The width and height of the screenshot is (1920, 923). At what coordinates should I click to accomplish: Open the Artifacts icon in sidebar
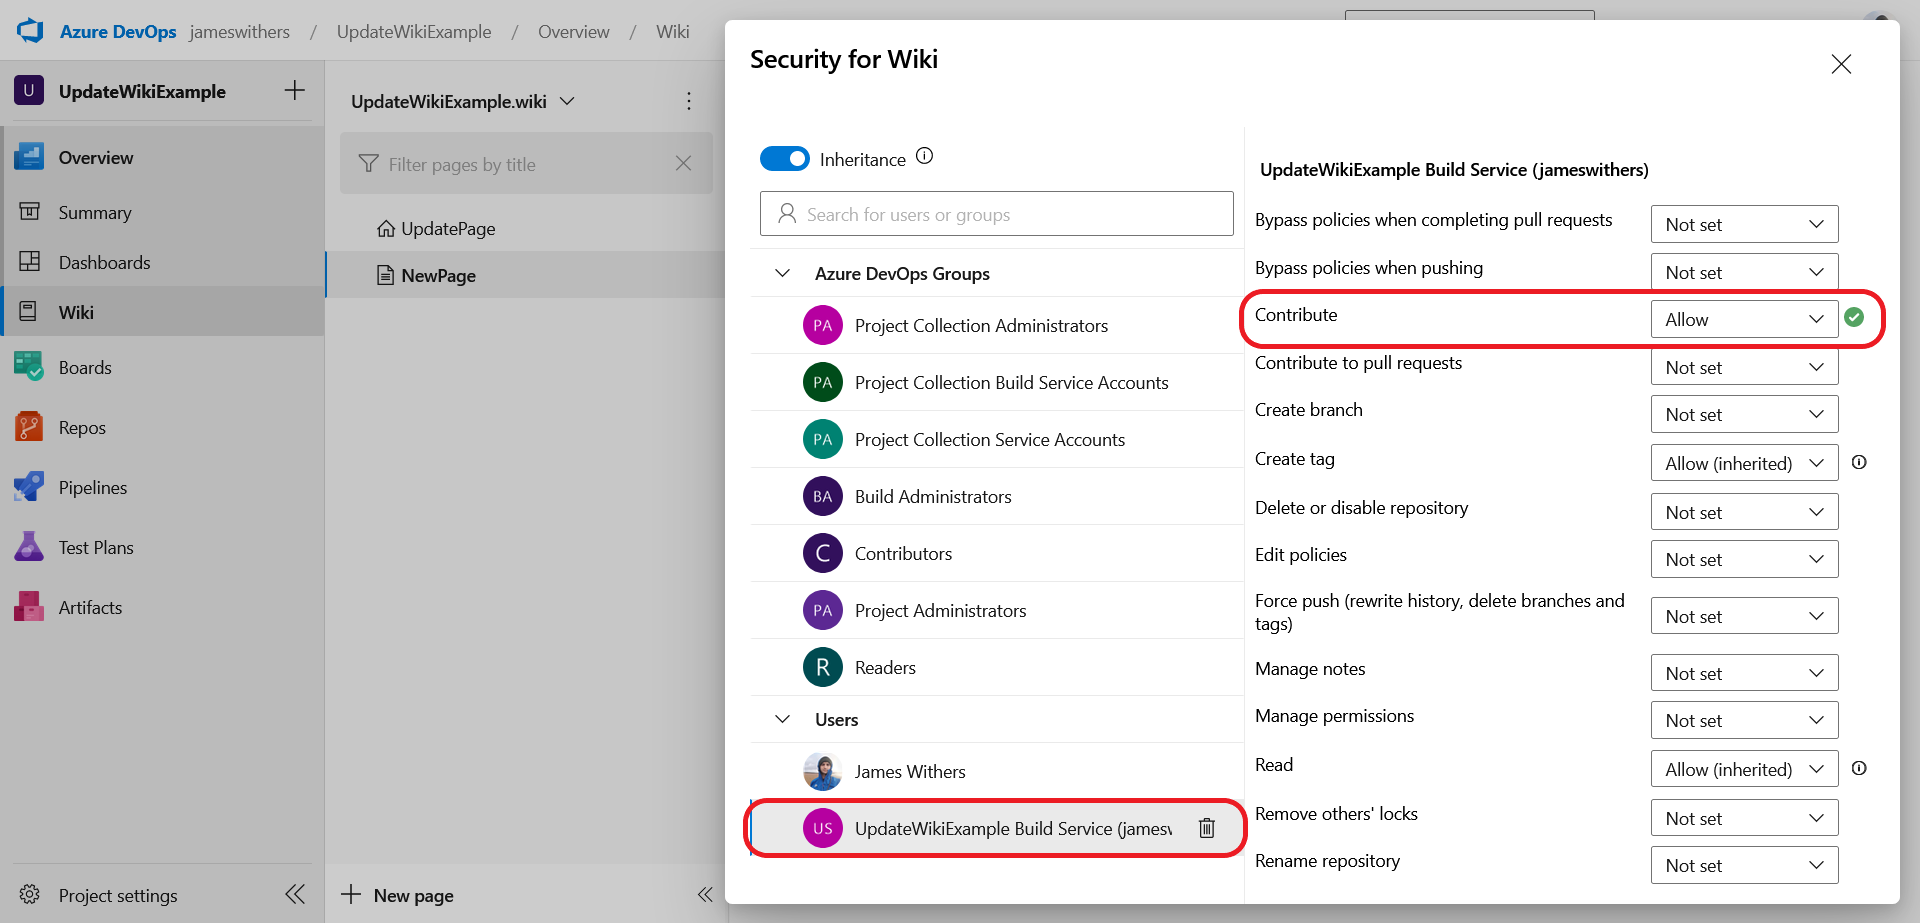(x=29, y=607)
